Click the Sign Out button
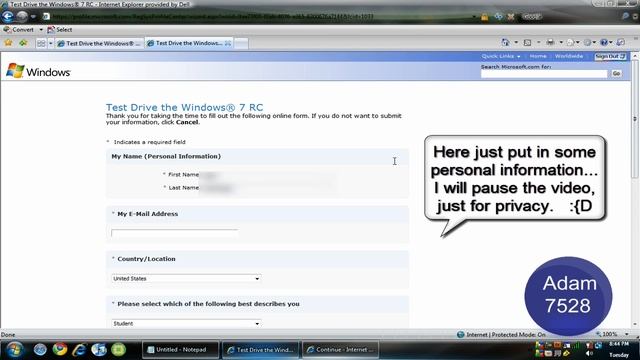 coord(610,56)
